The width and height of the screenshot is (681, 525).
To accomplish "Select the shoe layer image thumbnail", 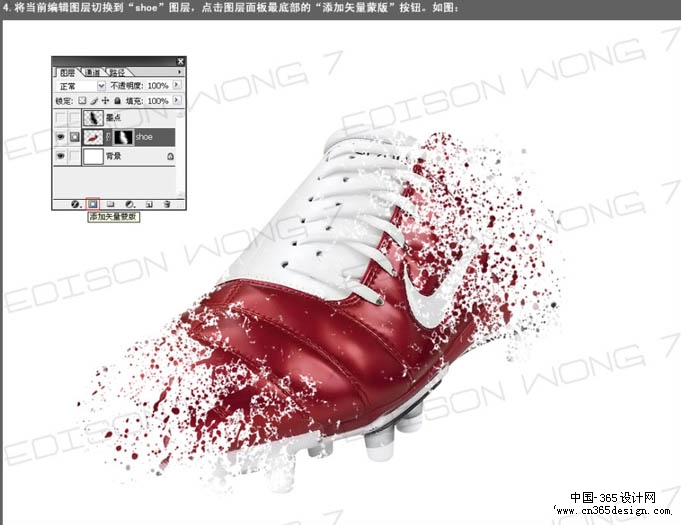I will [x=93, y=137].
